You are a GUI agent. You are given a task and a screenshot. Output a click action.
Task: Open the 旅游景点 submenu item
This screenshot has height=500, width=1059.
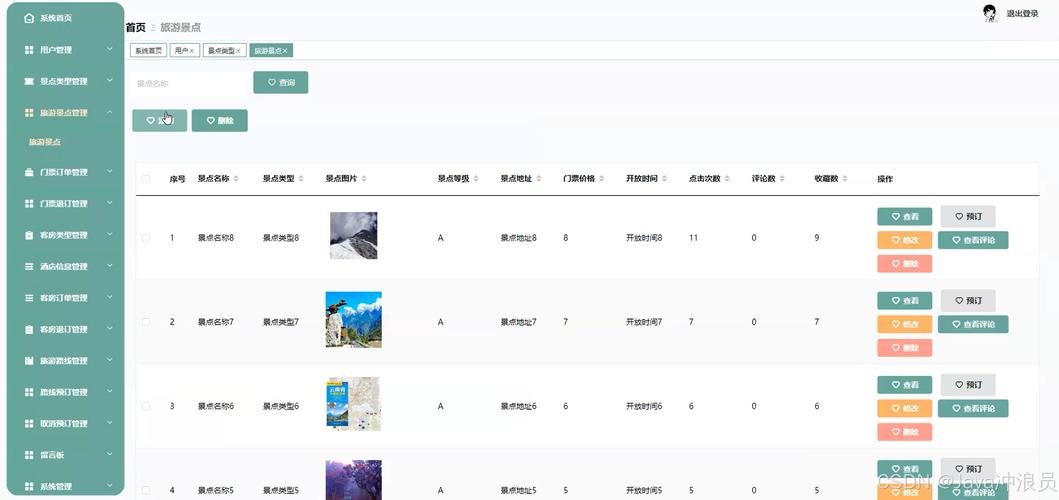click(45, 143)
